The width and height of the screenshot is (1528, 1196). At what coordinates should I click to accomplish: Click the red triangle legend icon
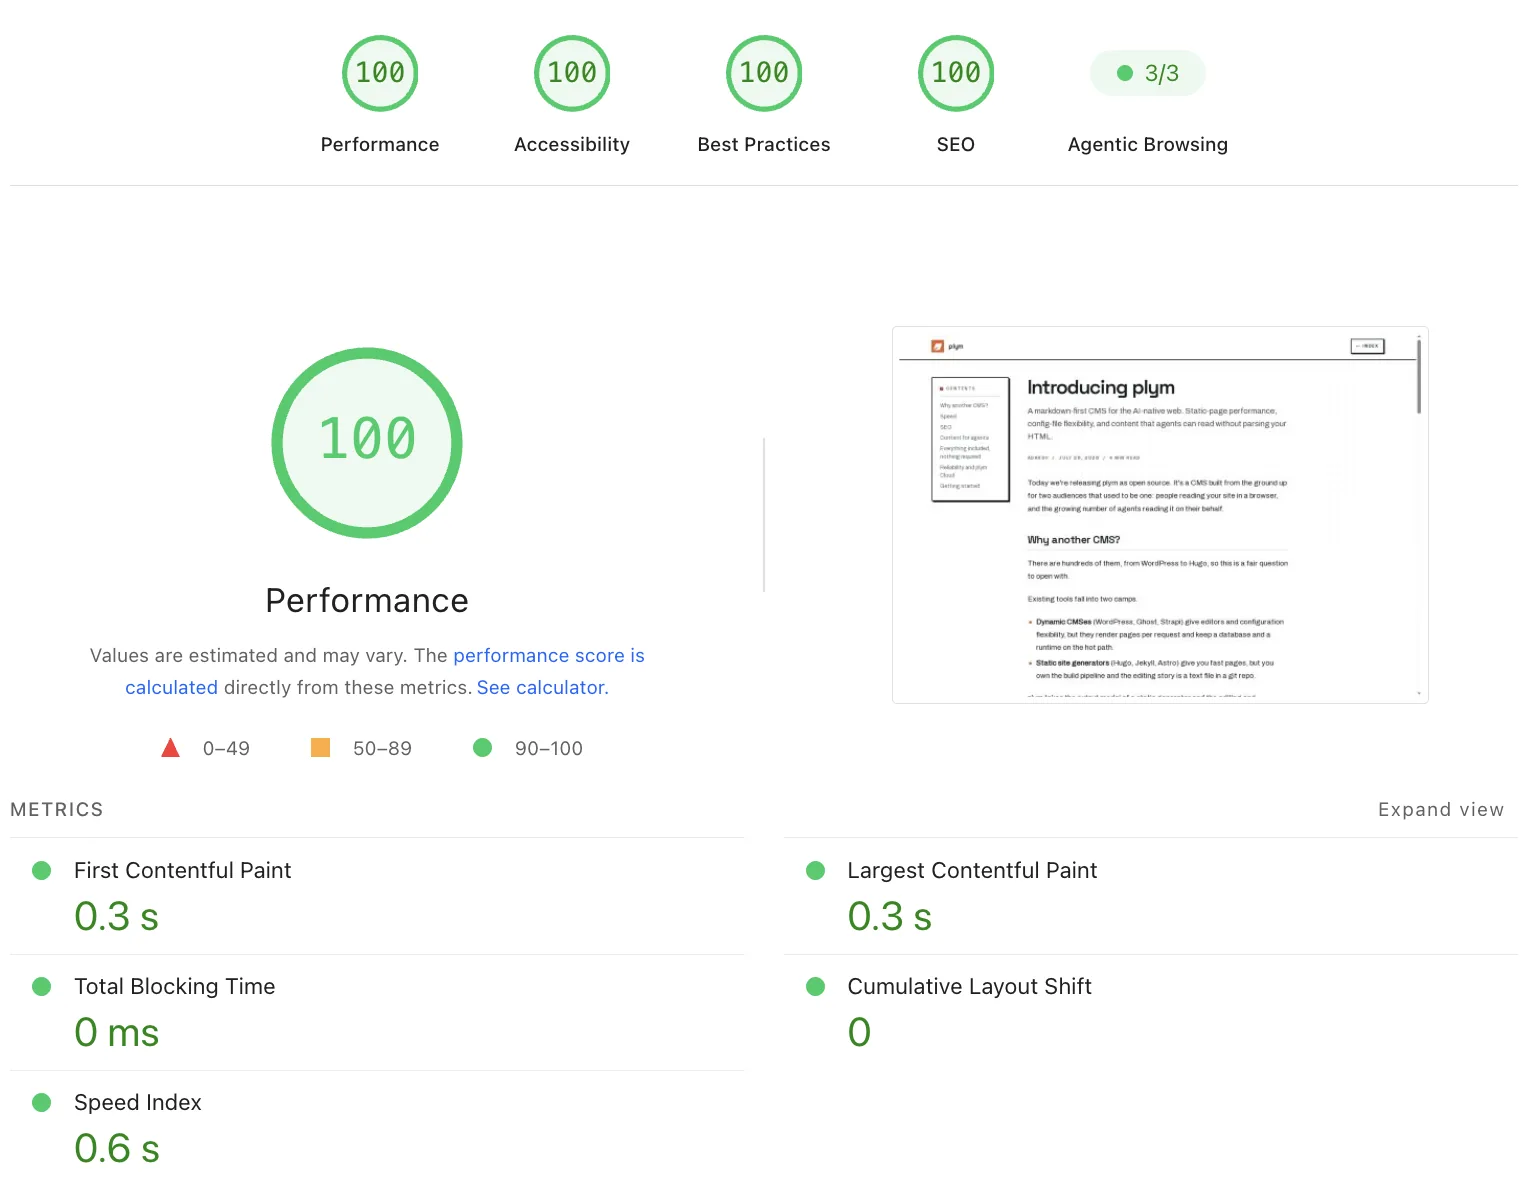point(171,748)
